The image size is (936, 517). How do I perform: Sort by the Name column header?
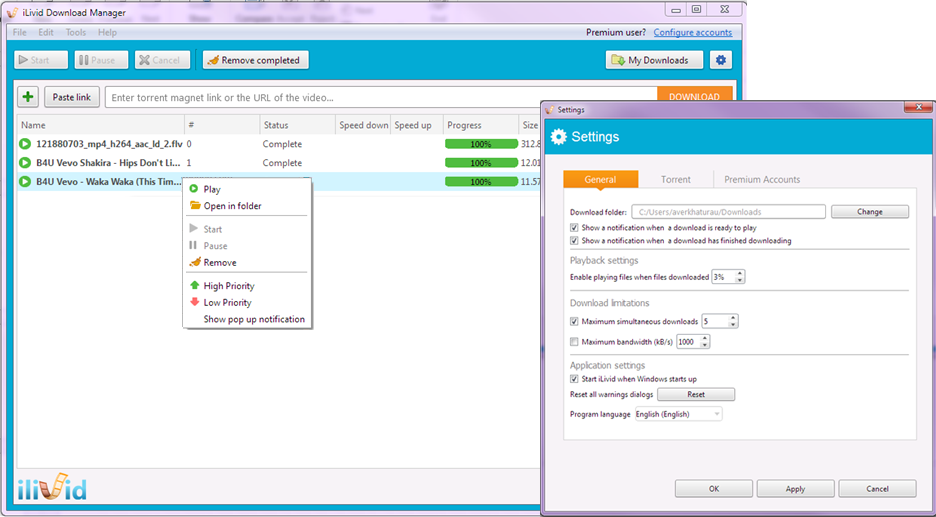(x=100, y=125)
